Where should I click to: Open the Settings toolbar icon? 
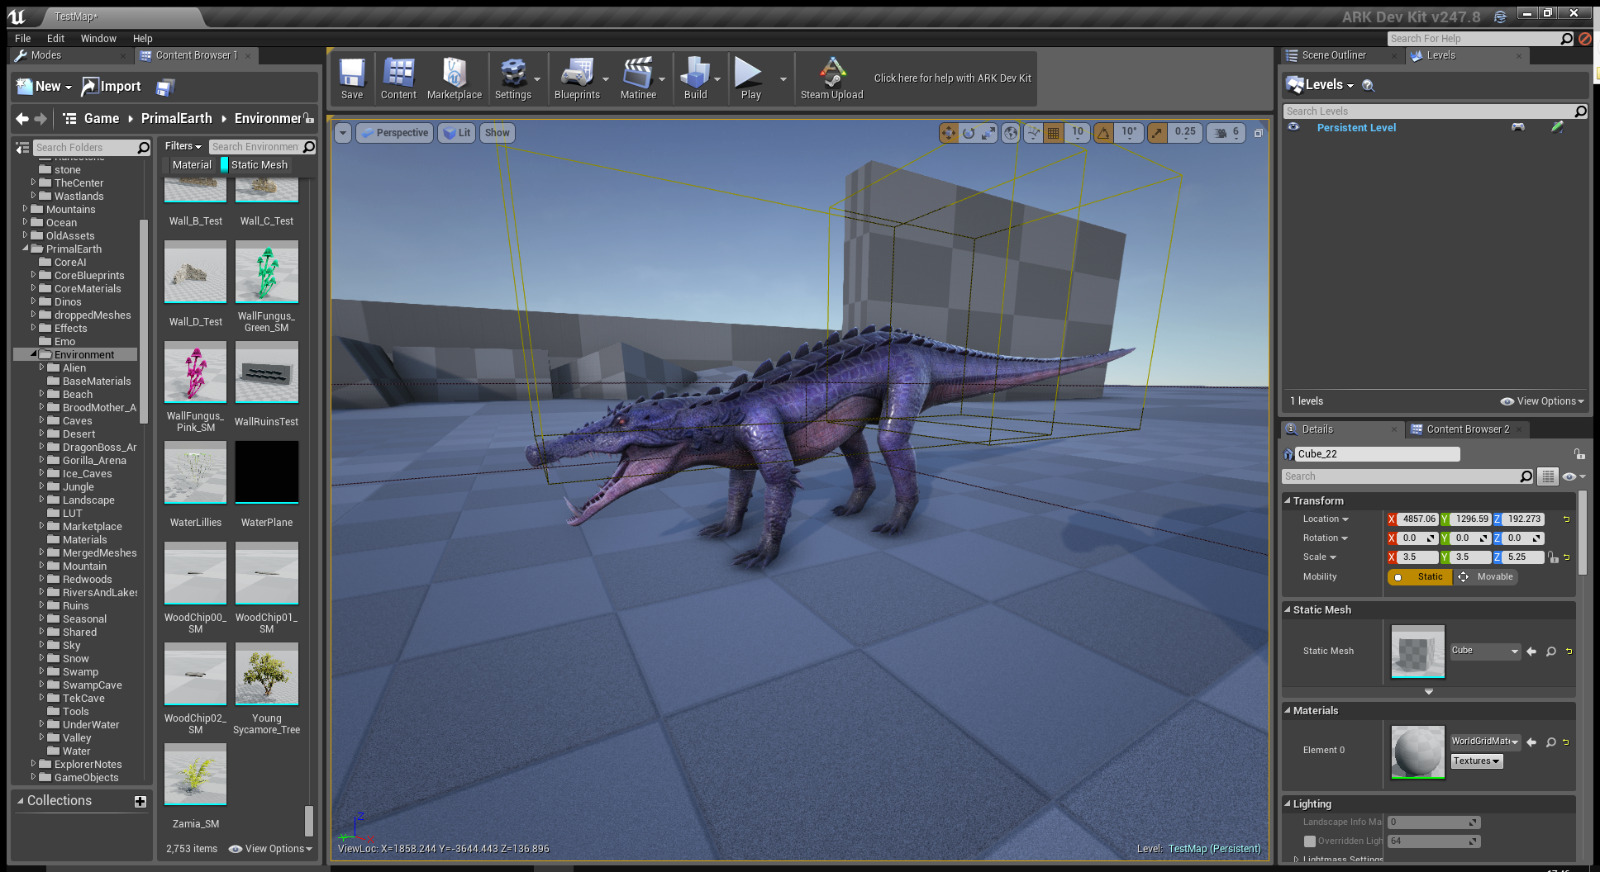coord(513,79)
